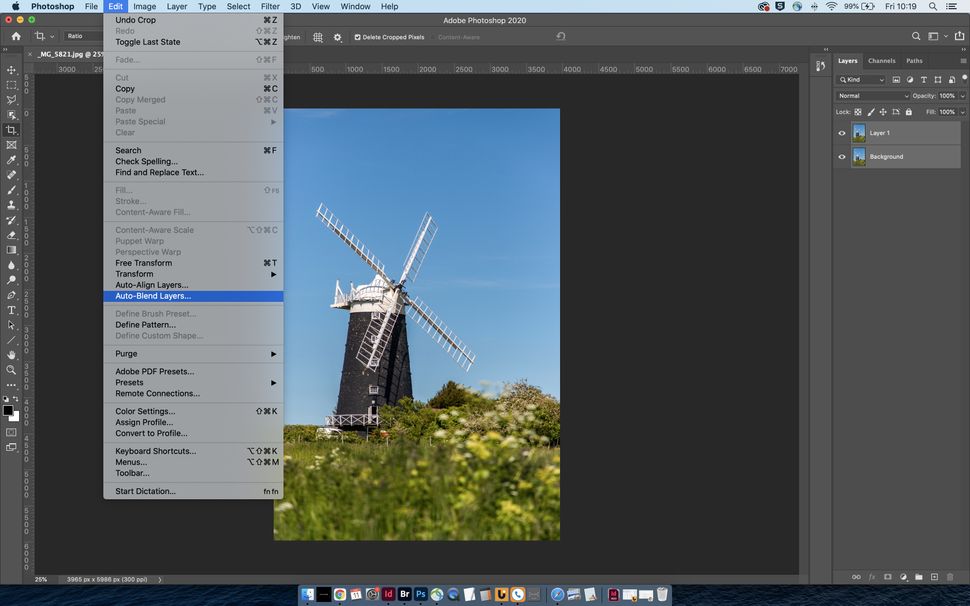Select the Eyedropper tool
Screen dimensions: 970x606
(x=11, y=159)
